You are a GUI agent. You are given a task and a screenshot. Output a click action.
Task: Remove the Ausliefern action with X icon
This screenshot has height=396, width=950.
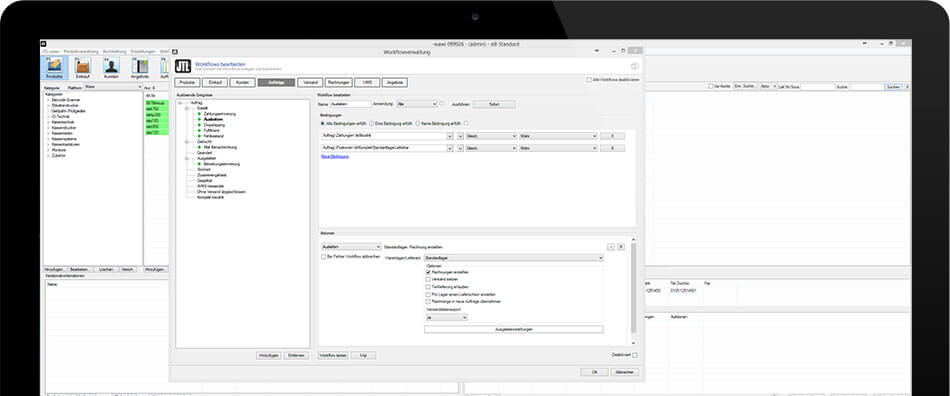coord(620,246)
